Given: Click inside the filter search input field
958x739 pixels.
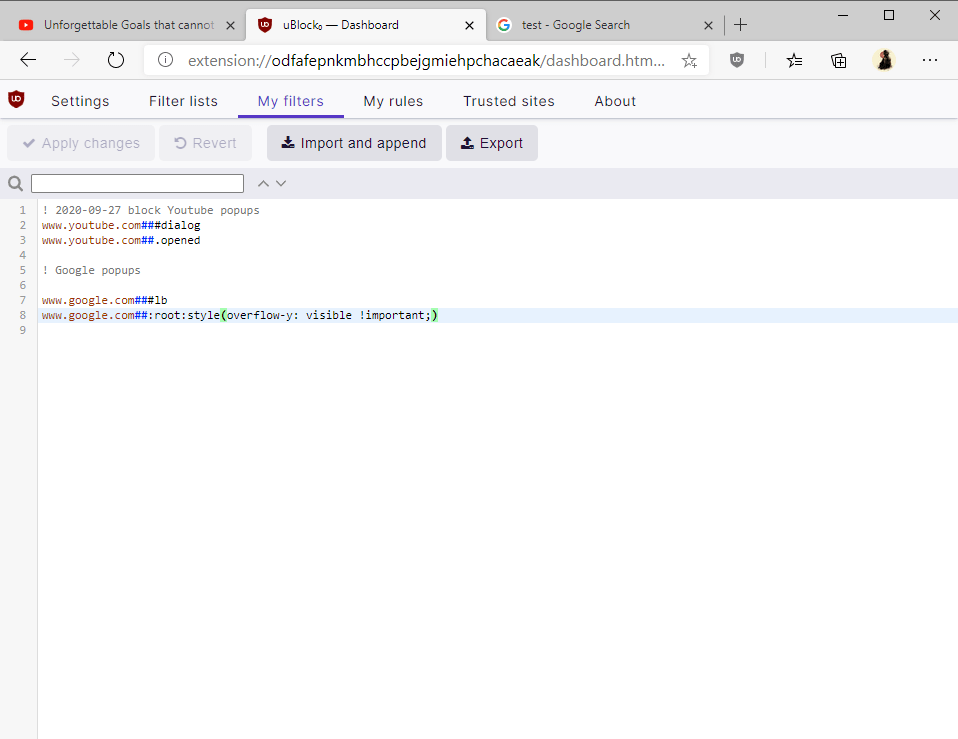Looking at the screenshot, I should tap(137, 183).
